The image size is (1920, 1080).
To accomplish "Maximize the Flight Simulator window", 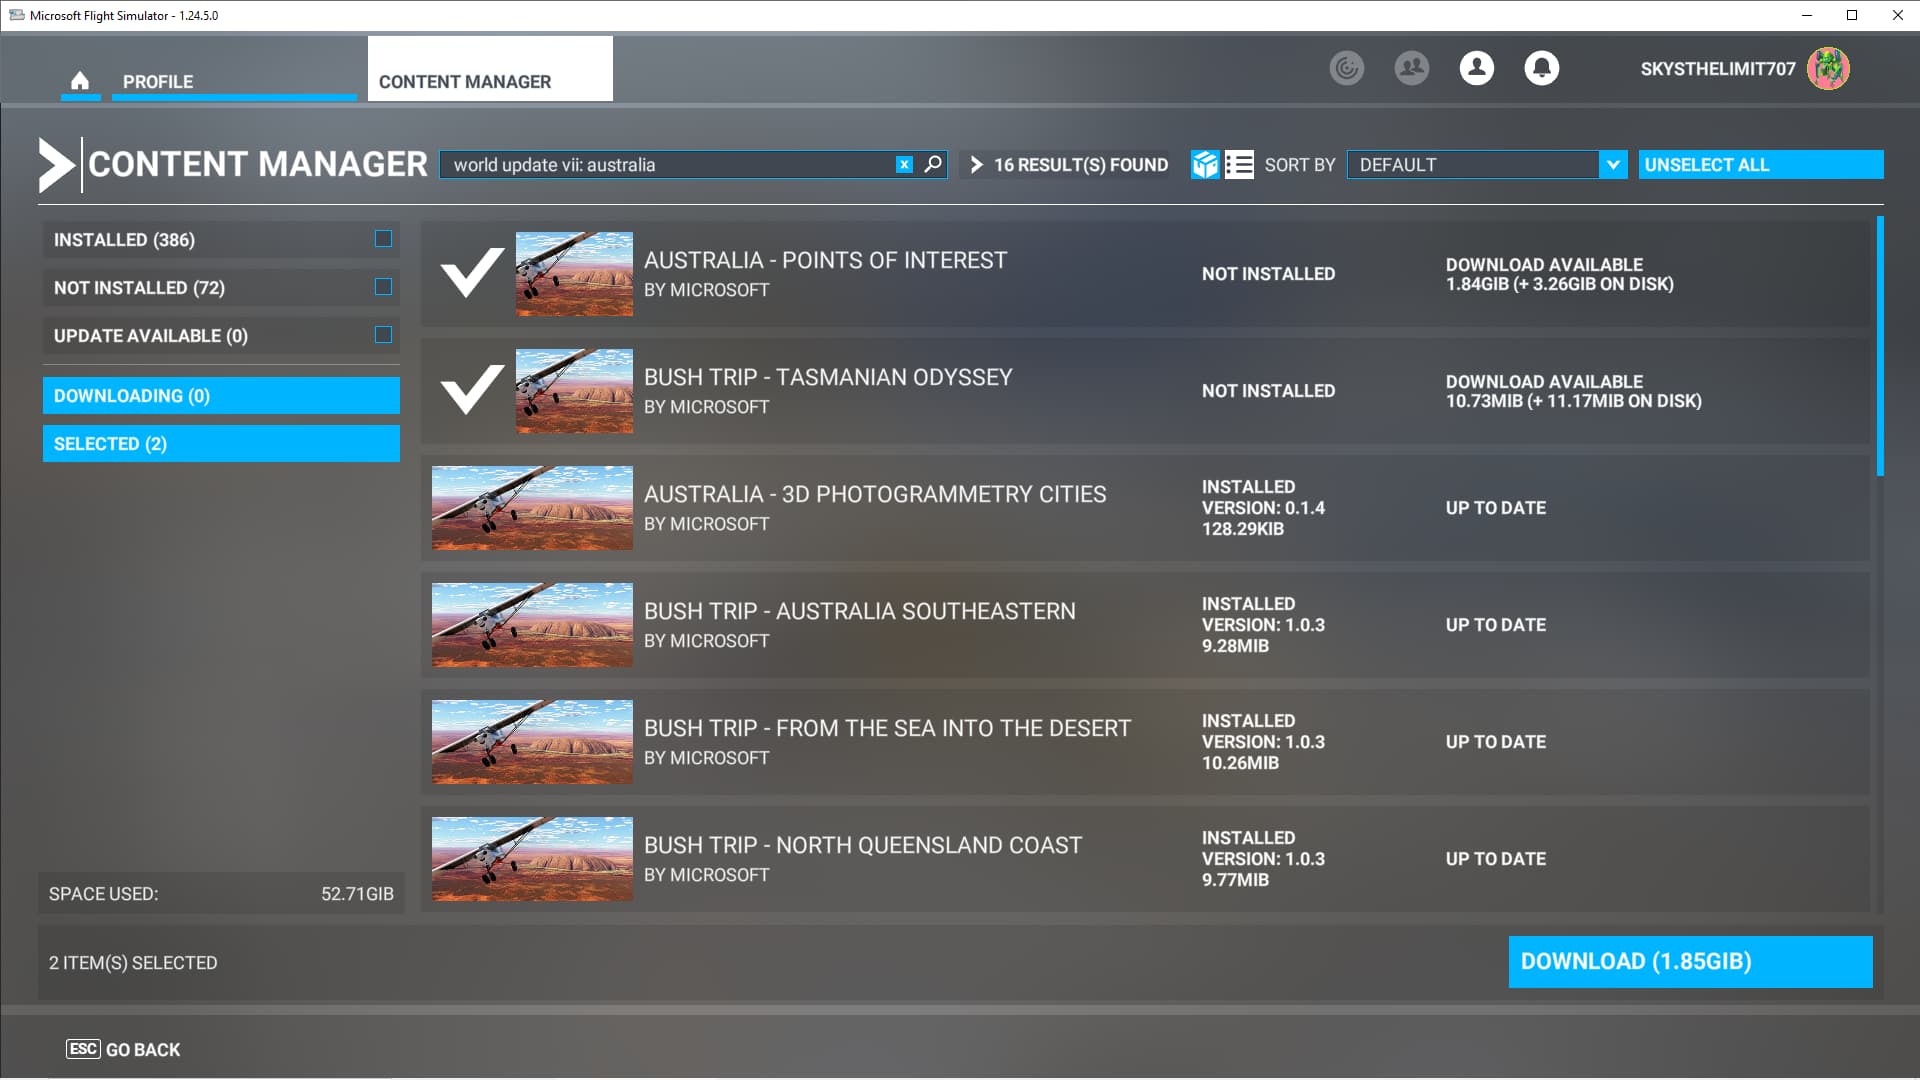I will [x=1852, y=15].
